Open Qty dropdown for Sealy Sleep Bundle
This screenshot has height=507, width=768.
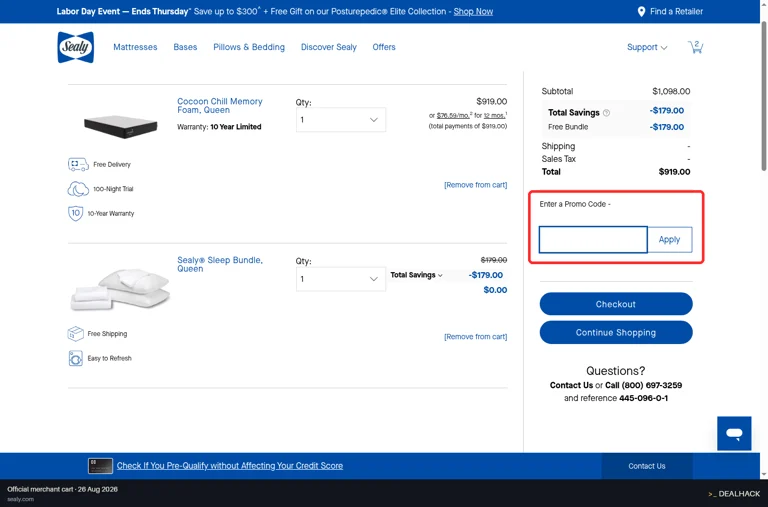tap(340, 279)
